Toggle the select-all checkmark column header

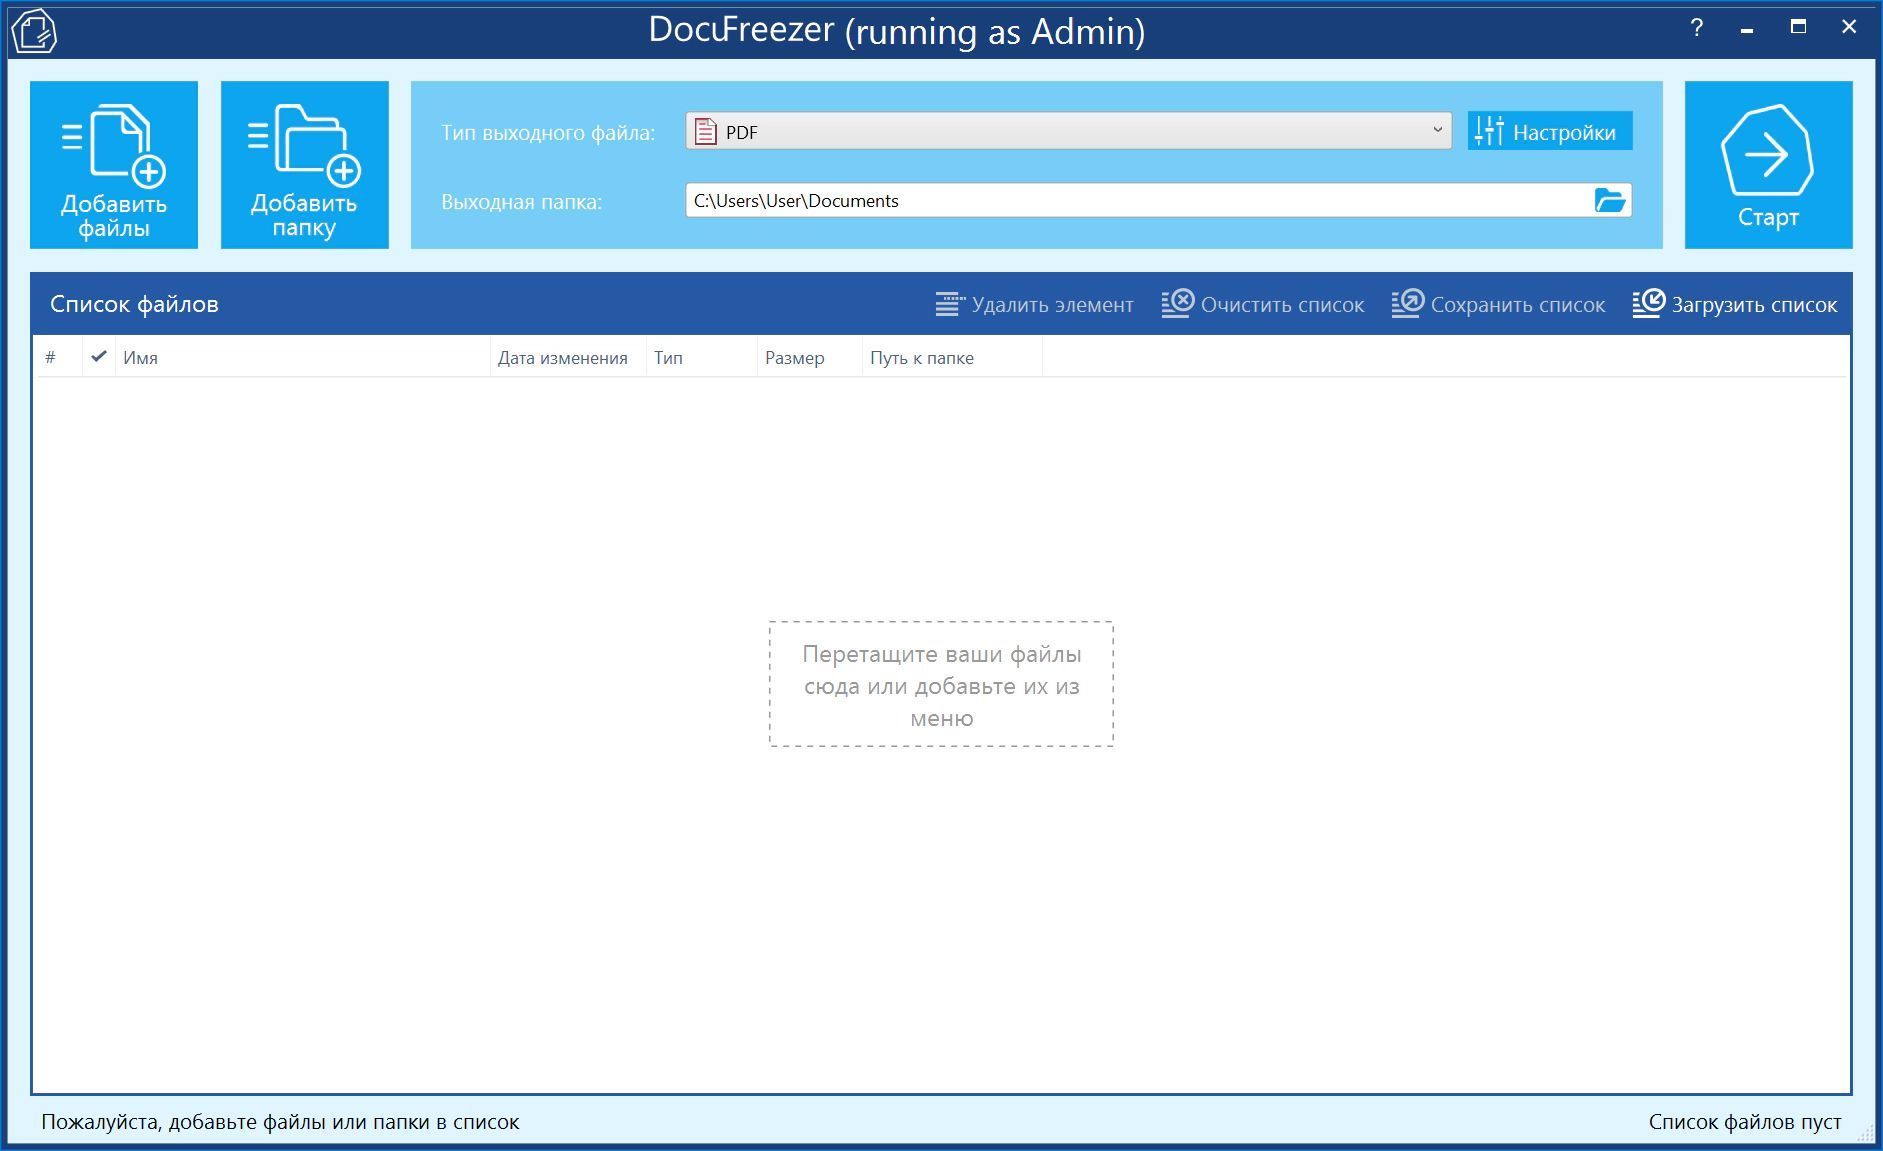(98, 357)
